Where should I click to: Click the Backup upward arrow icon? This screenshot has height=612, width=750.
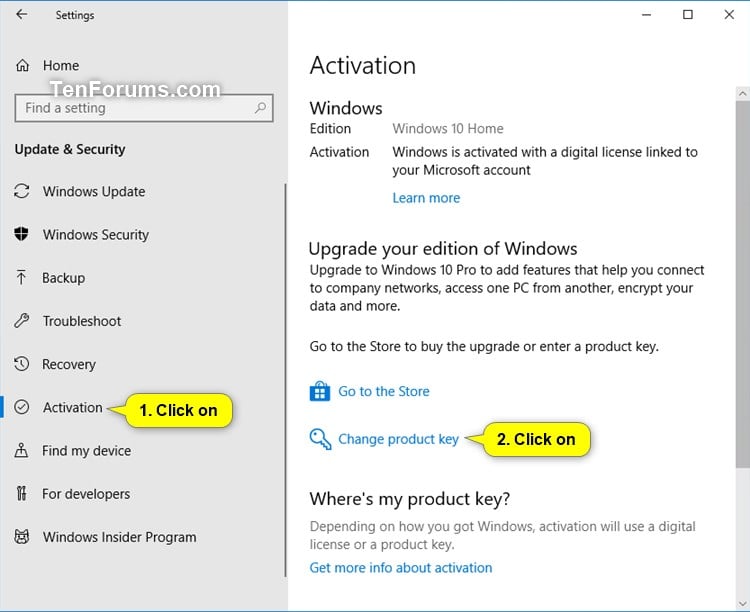pyautogui.click(x=21, y=278)
